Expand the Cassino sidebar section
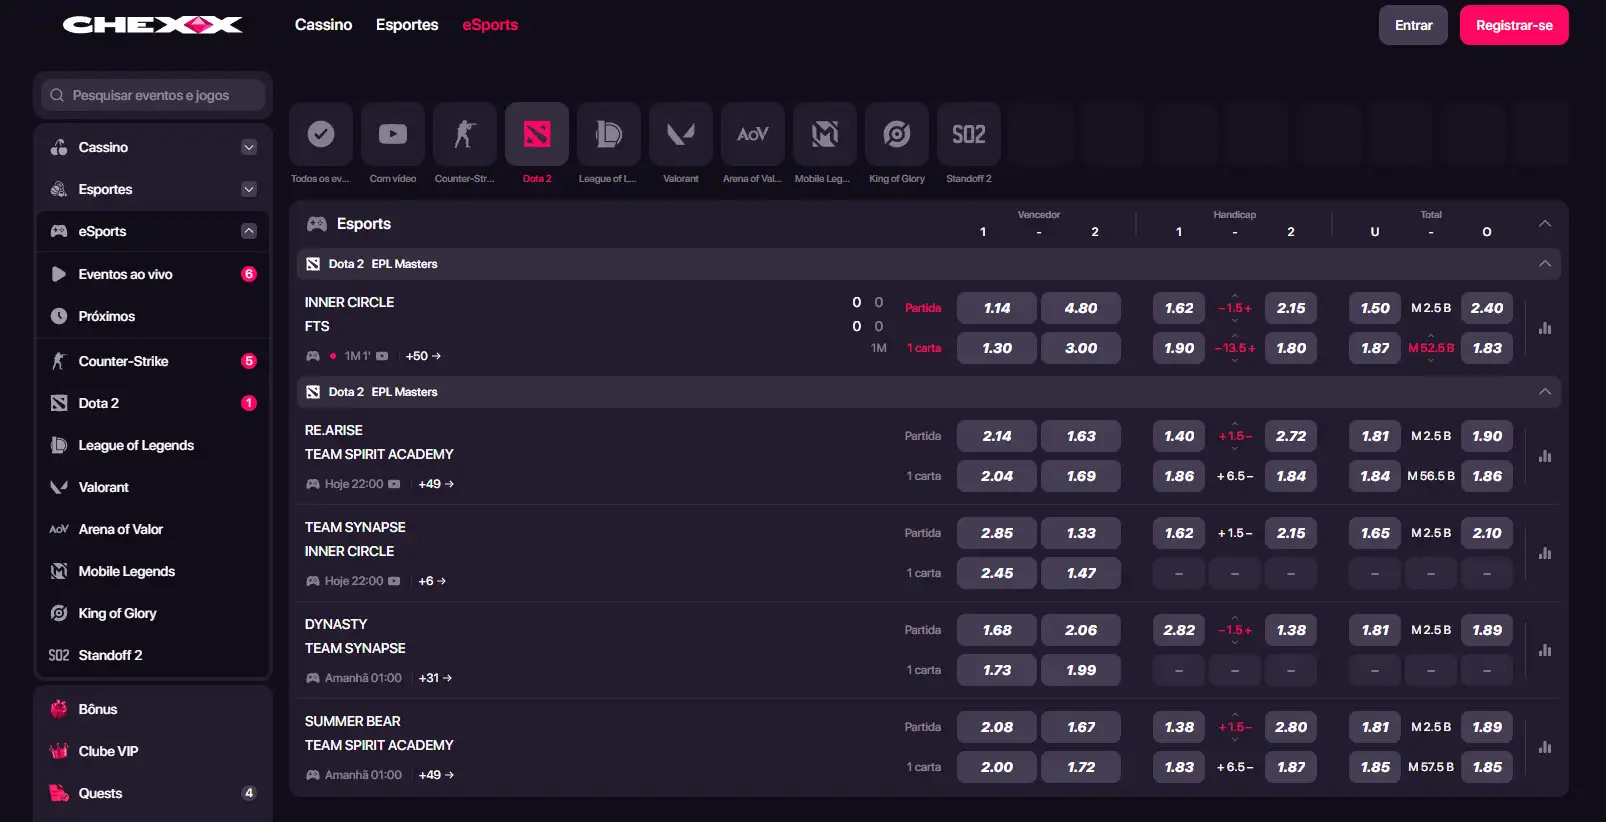 pos(249,147)
